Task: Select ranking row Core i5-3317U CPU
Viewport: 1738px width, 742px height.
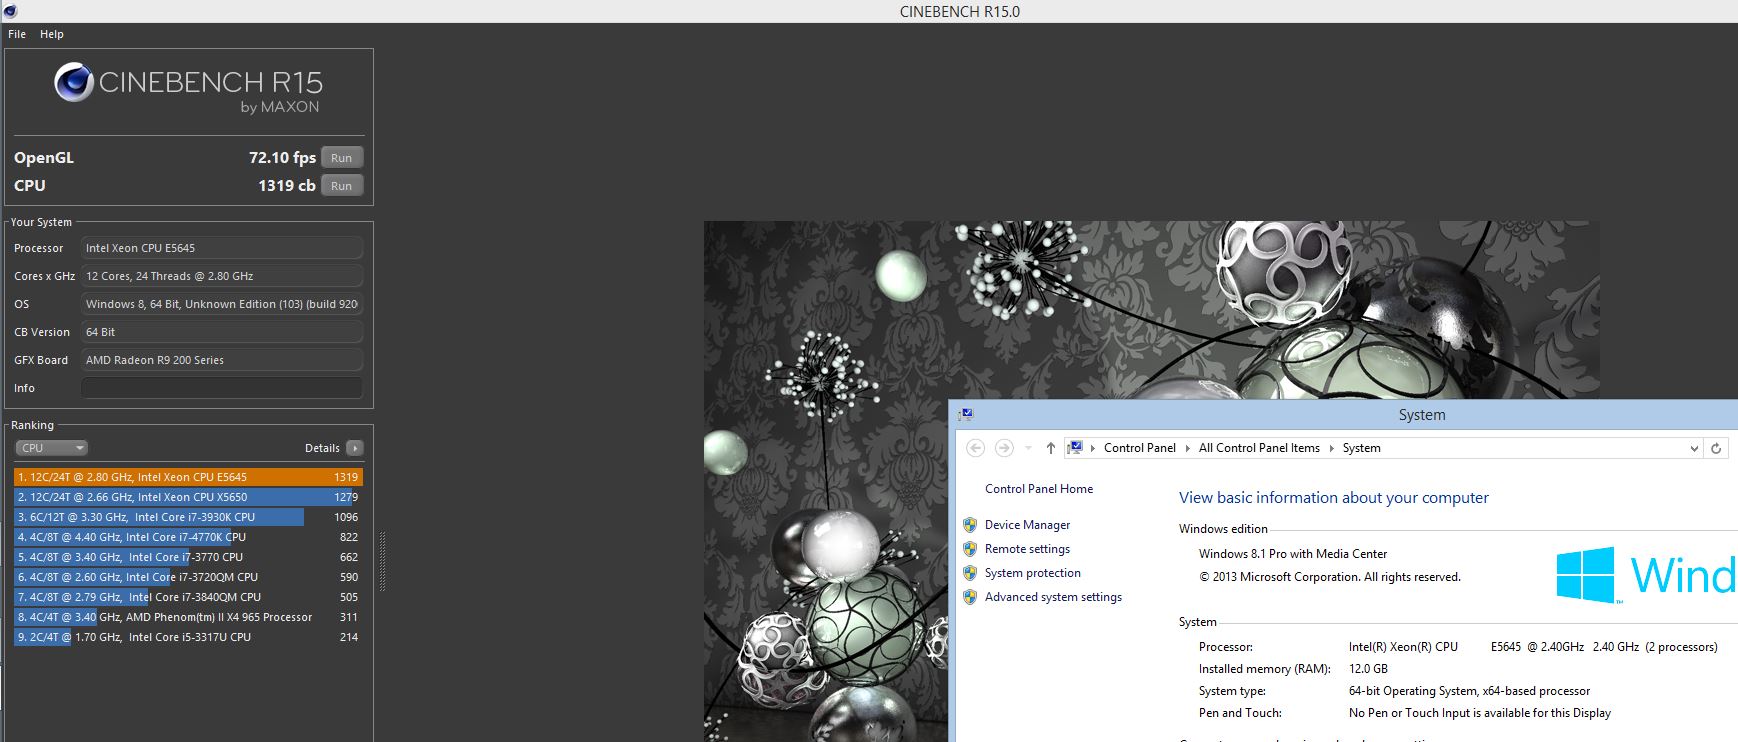Action: [188, 637]
